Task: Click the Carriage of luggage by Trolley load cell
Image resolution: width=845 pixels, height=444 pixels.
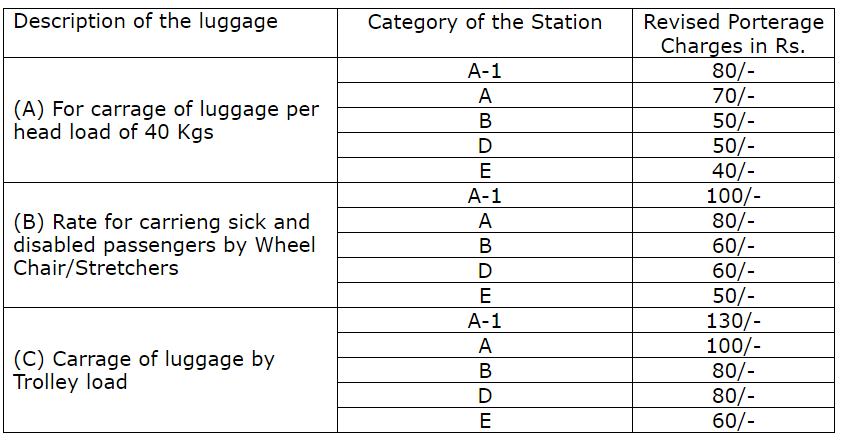Action: 143,370
